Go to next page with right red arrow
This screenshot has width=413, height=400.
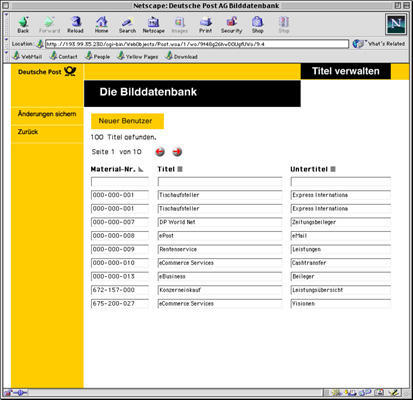coord(177,152)
